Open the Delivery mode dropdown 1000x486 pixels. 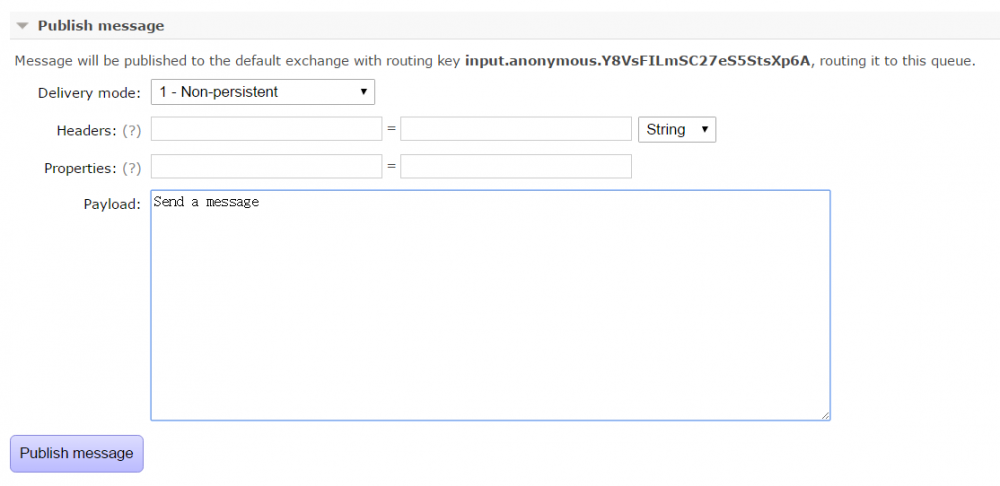pos(263,92)
